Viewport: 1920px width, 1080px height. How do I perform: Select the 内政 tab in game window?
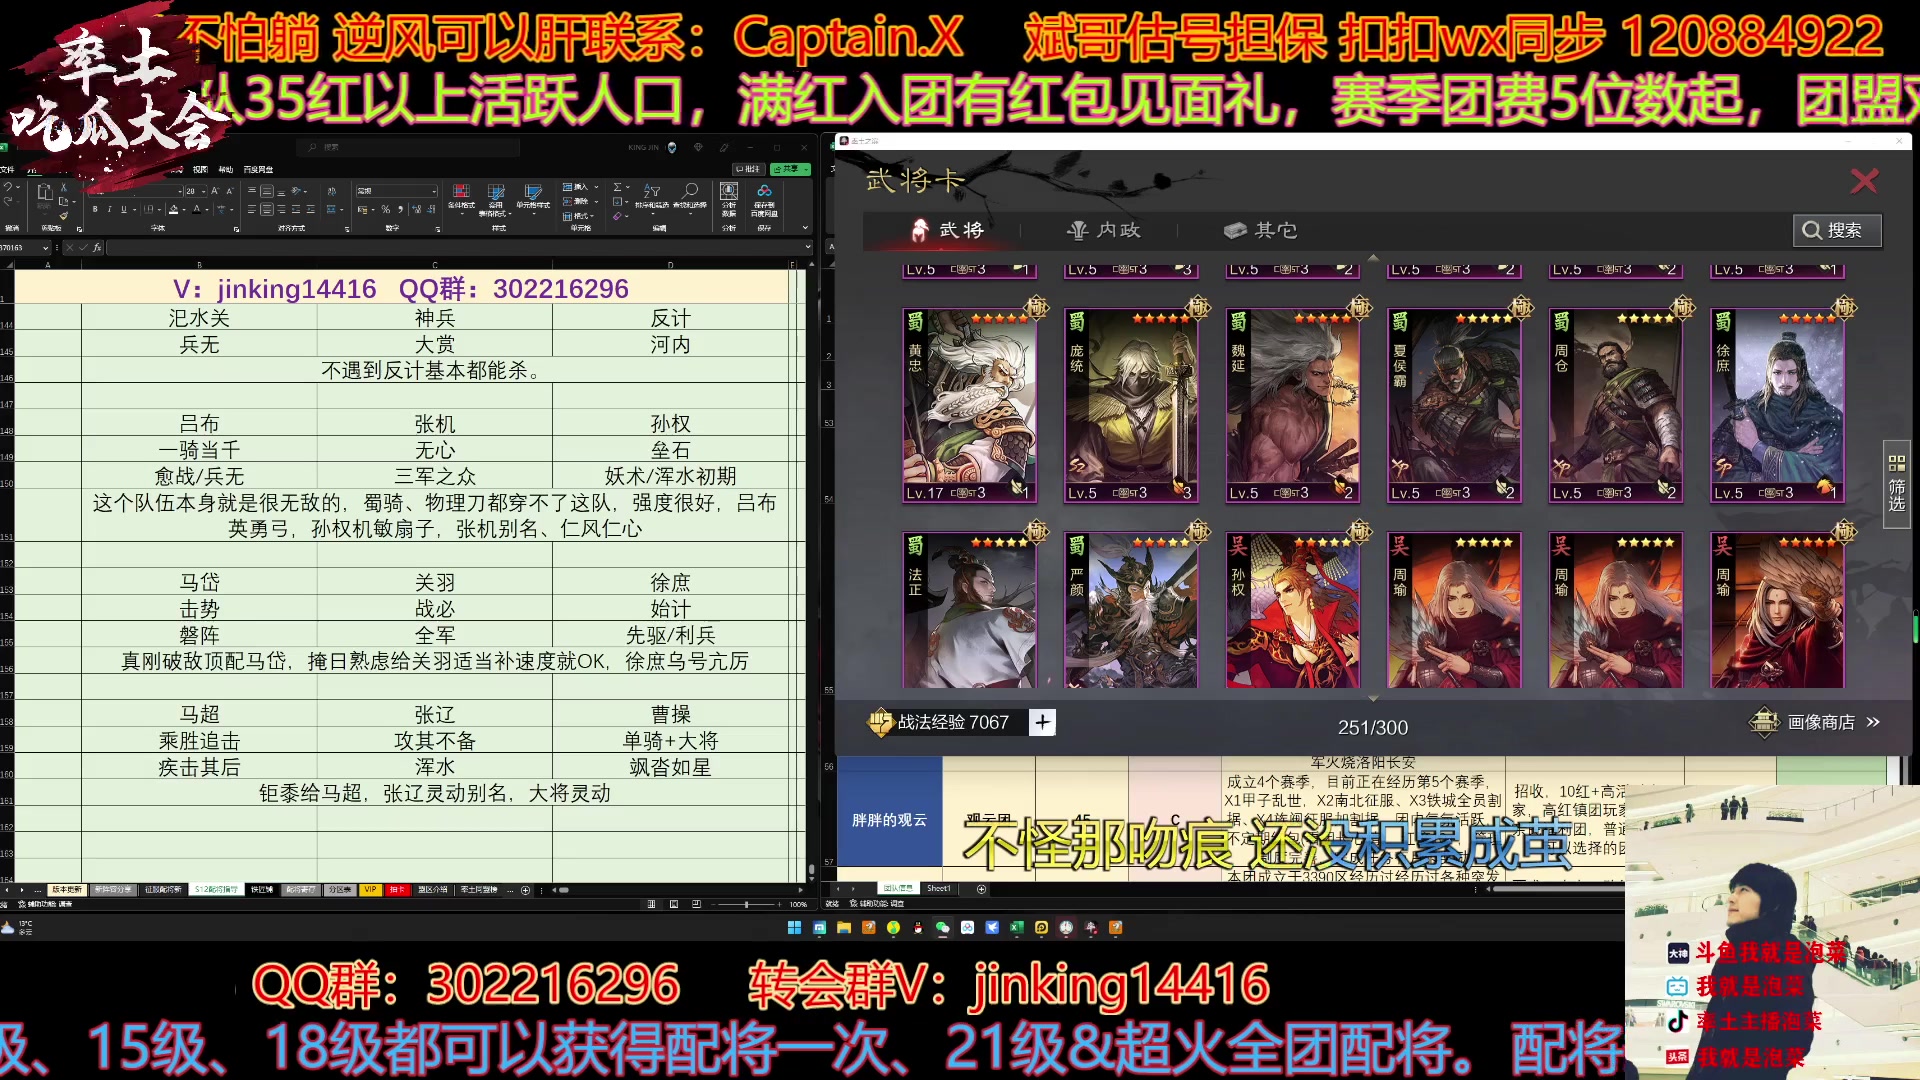1103,230
